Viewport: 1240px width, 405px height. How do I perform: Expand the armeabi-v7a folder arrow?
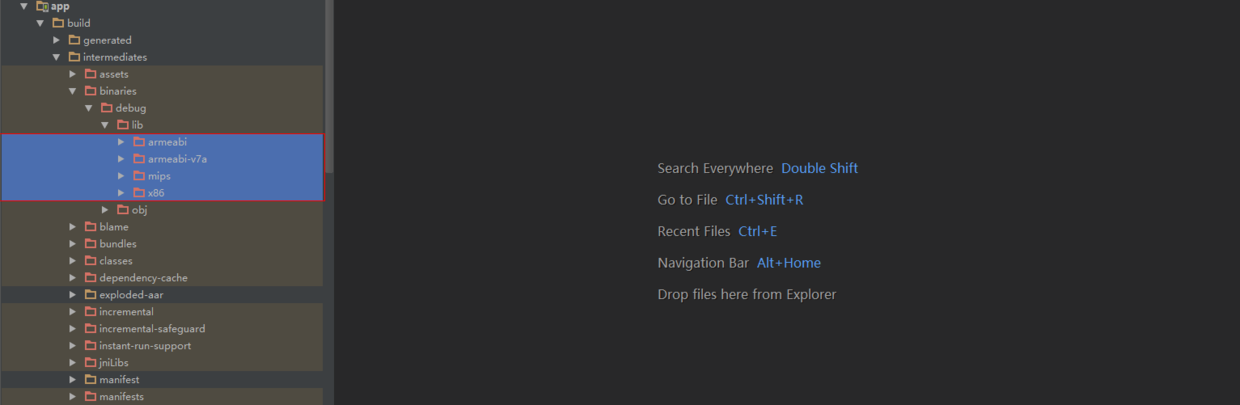pyautogui.click(x=121, y=159)
